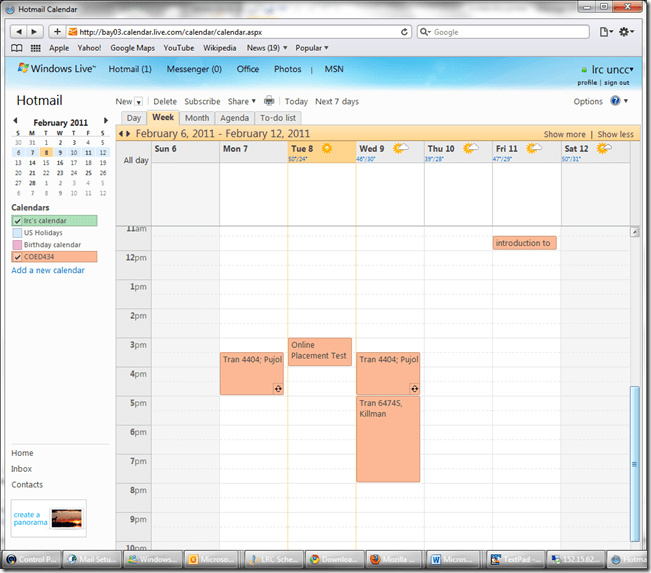Image resolution: width=651 pixels, height=573 pixels.
Task: Go back with the browser back arrow
Action: click(x=18, y=32)
